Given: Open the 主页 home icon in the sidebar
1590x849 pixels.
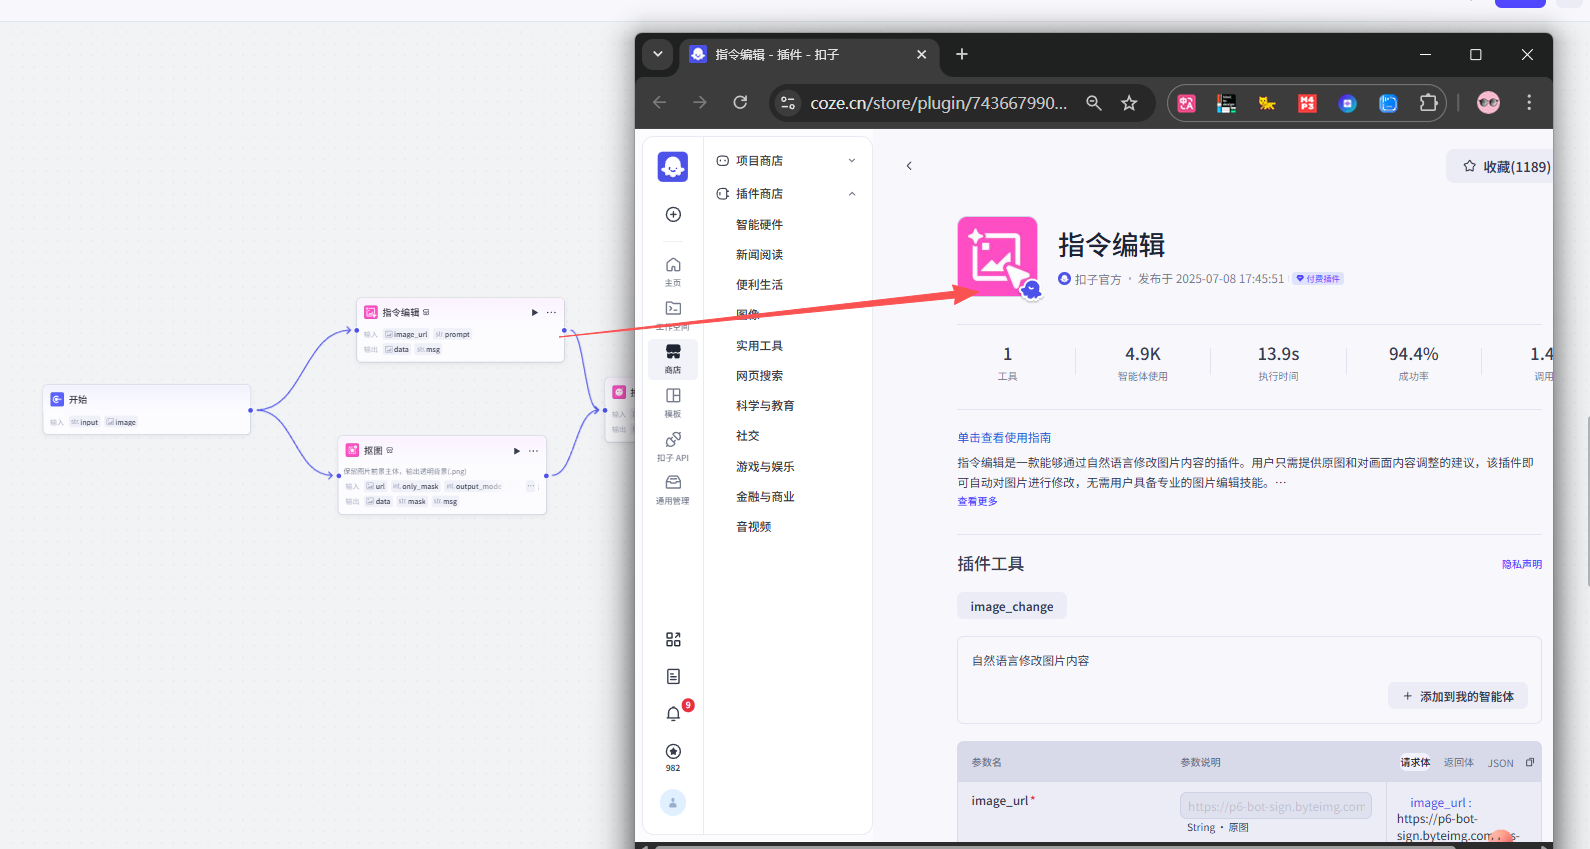Looking at the screenshot, I should (x=673, y=270).
